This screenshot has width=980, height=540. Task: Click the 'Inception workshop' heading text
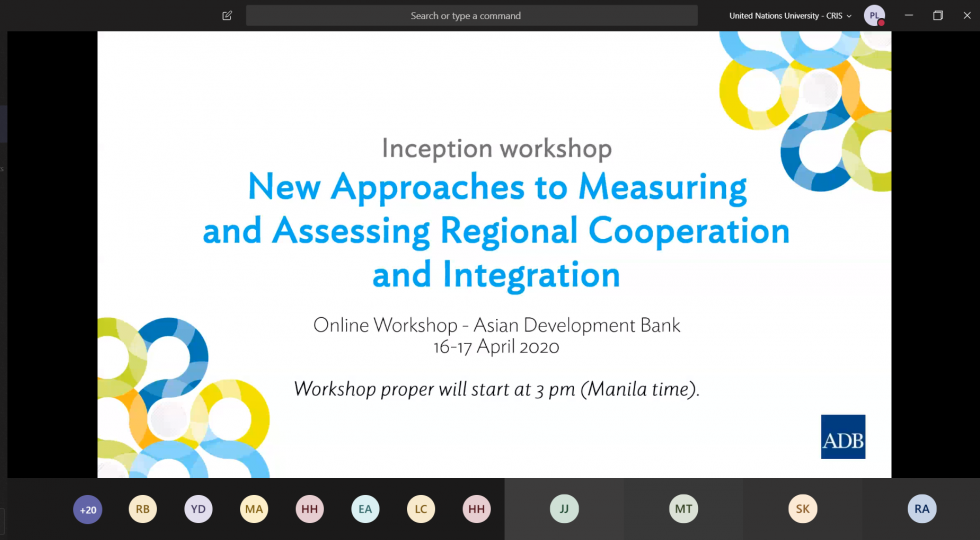pyautogui.click(x=497, y=149)
